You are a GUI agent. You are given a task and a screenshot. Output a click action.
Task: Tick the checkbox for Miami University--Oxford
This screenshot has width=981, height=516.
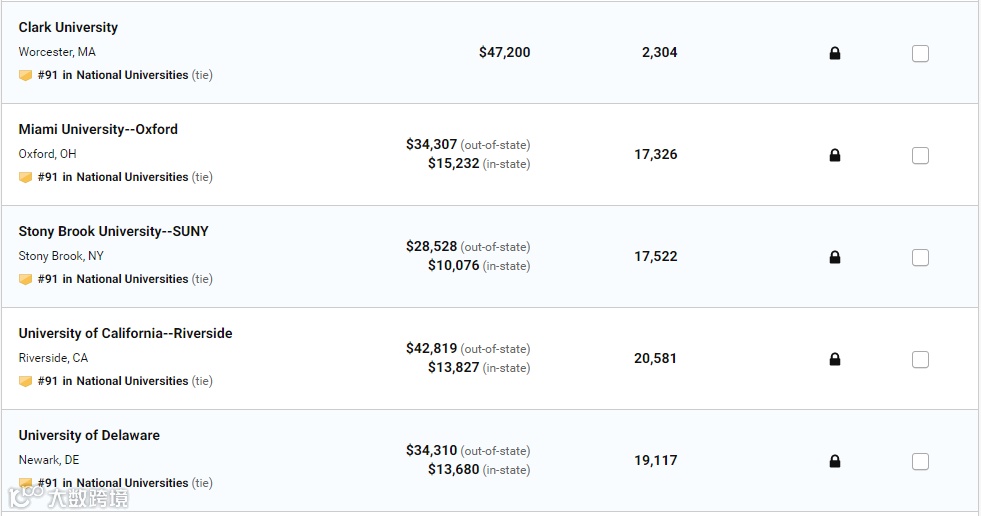920,155
